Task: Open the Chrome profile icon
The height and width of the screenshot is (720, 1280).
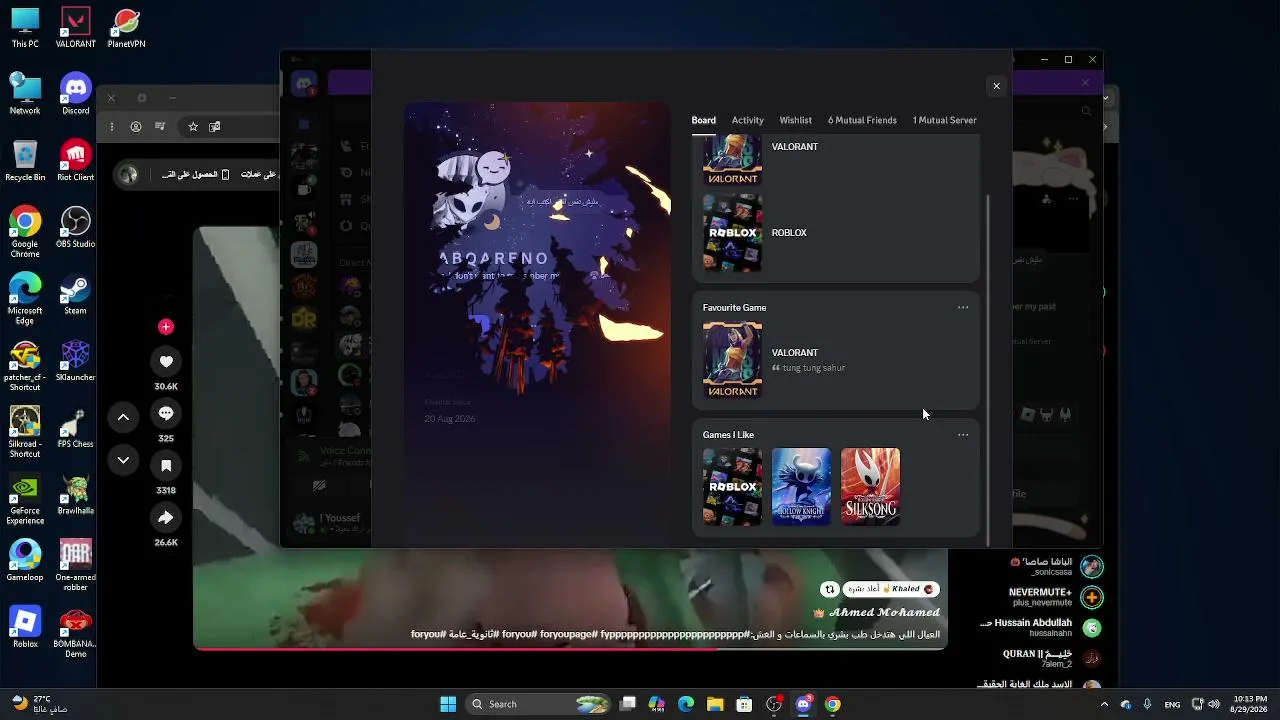Action: (136, 126)
